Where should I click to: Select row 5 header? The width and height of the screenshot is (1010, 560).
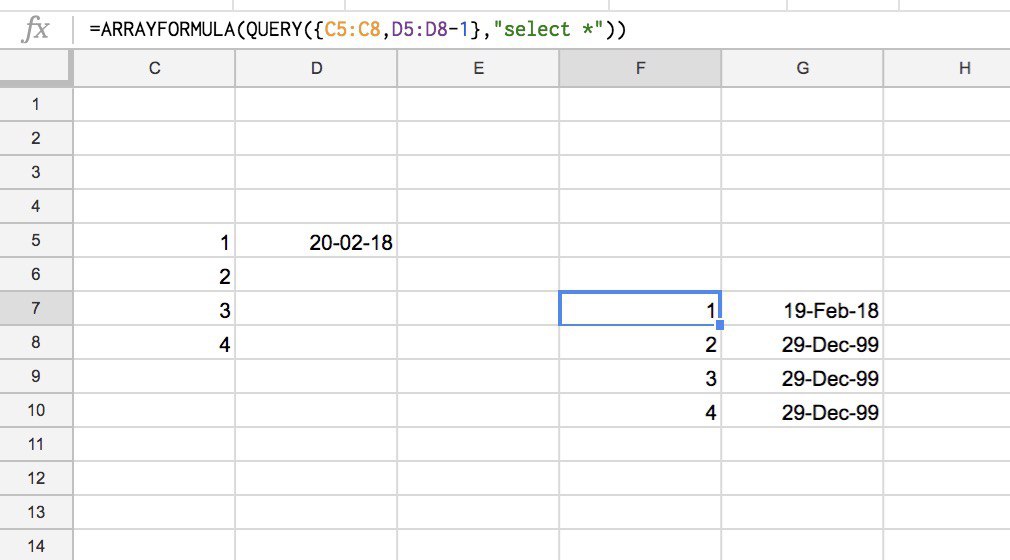pos(36,240)
